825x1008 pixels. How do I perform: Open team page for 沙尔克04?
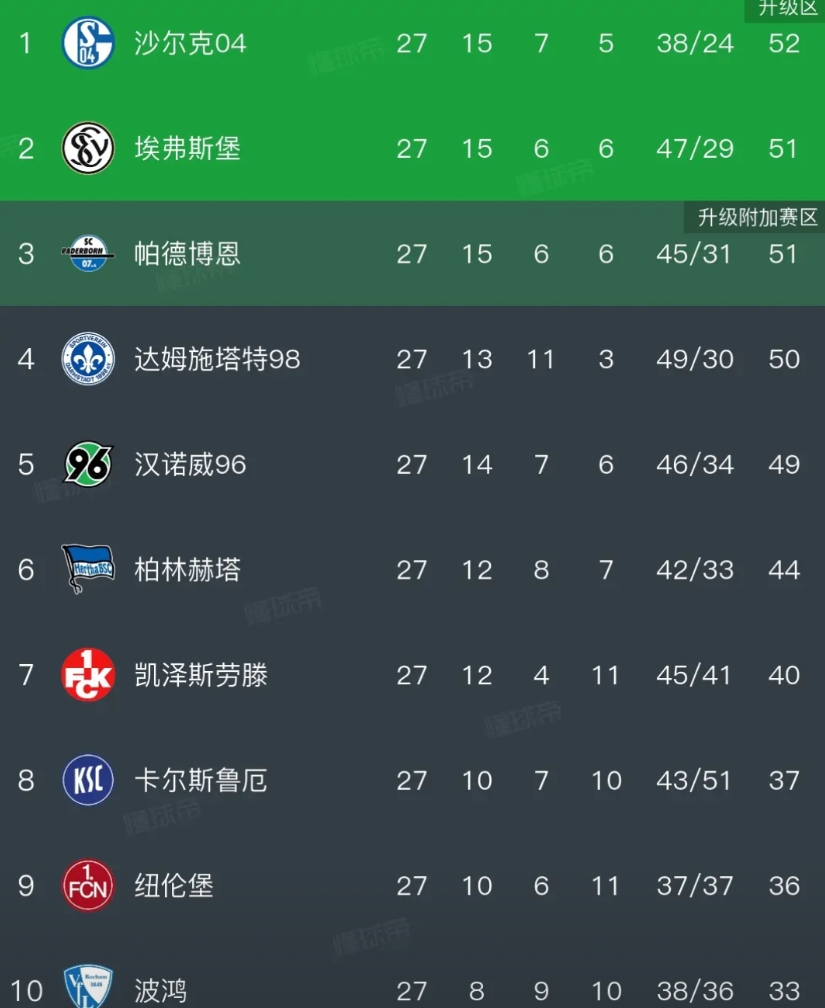tap(190, 43)
